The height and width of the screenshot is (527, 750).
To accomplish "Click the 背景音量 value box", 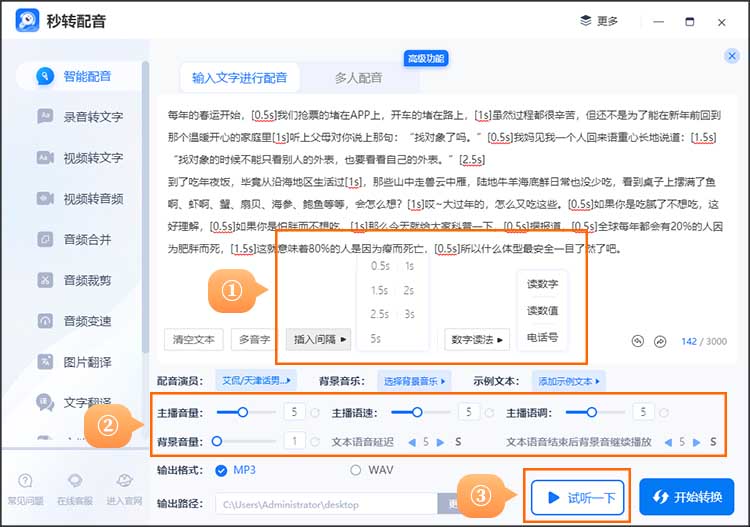I will pos(294,441).
